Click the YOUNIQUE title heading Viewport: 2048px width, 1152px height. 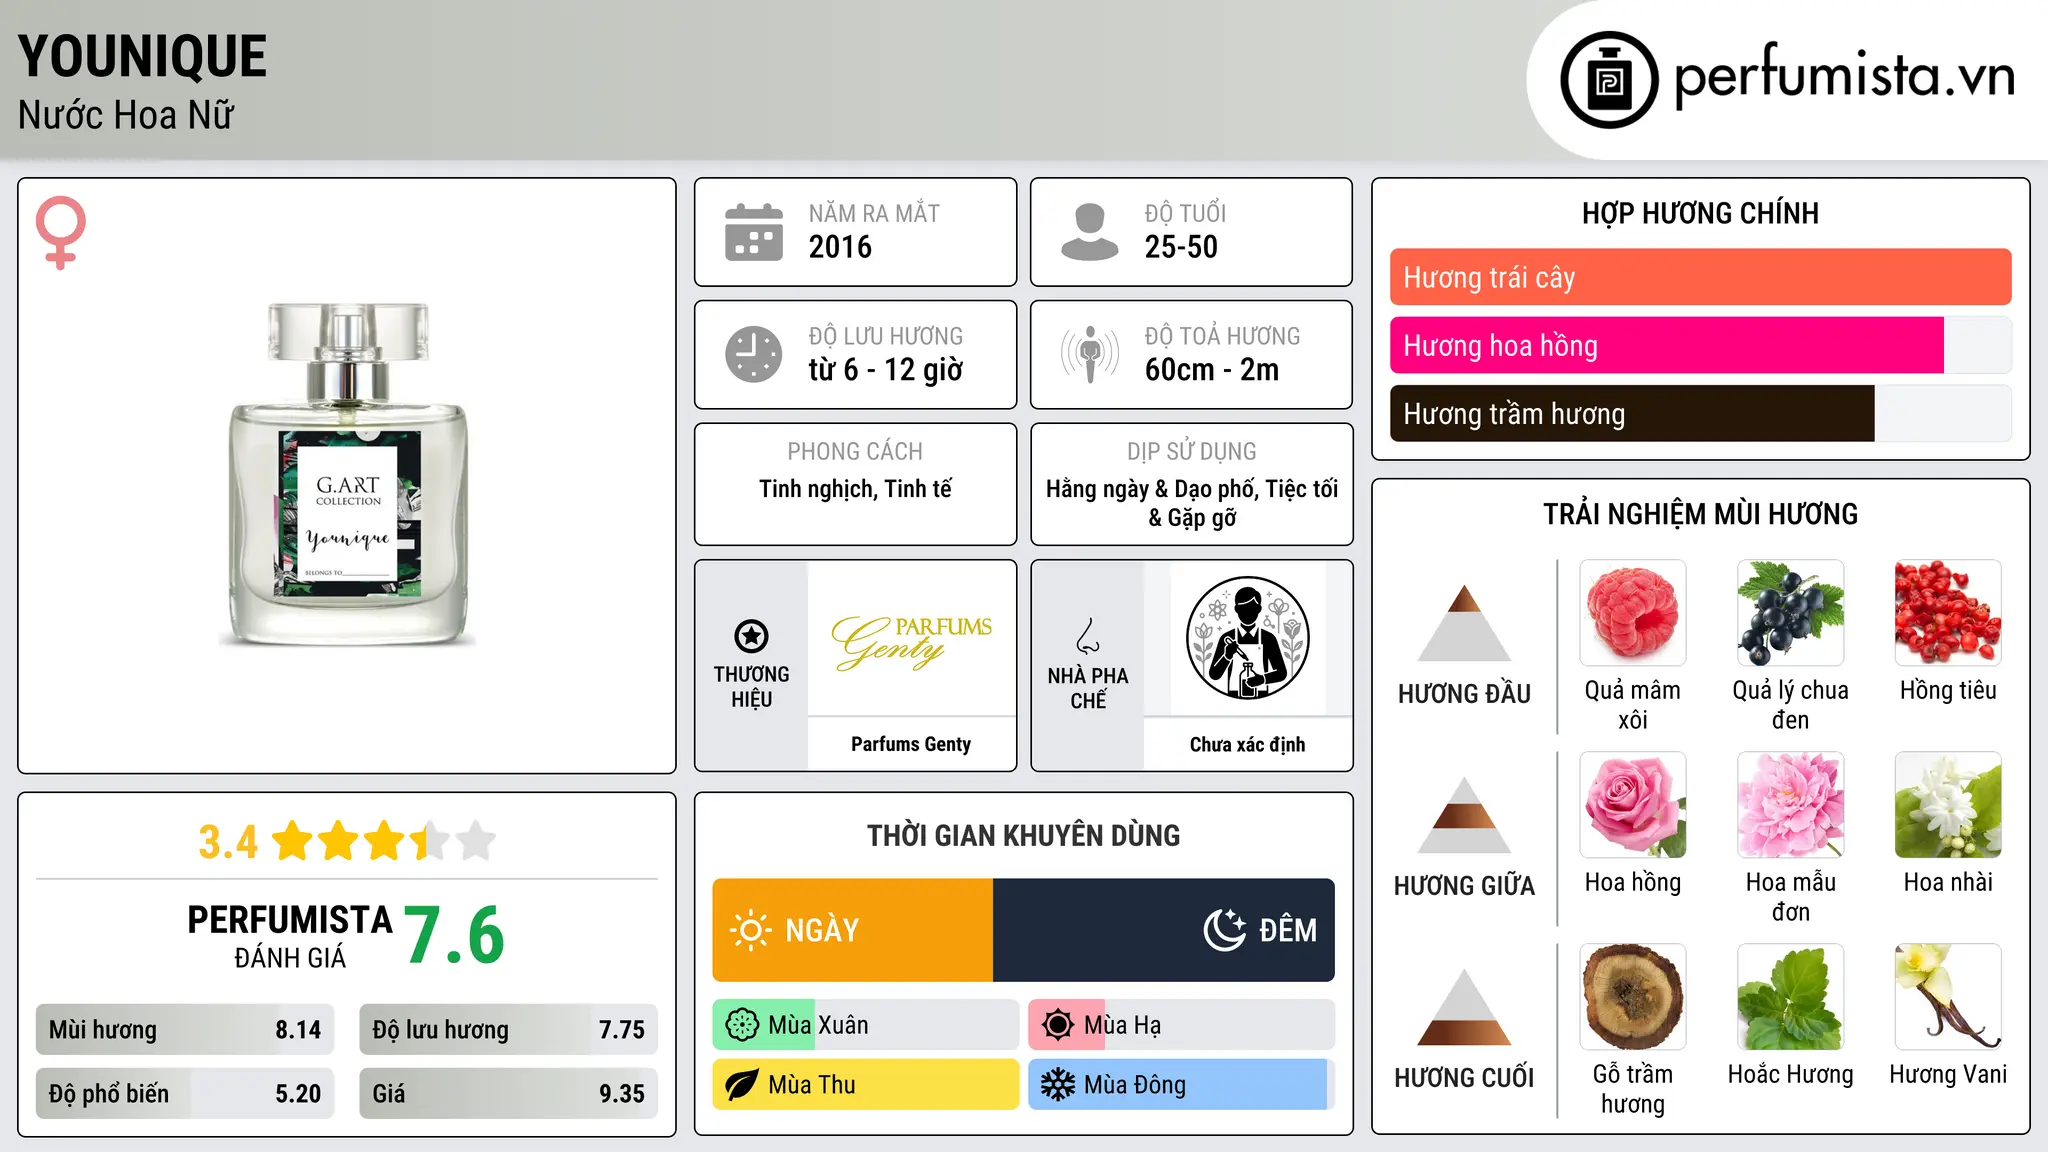coord(142,56)
